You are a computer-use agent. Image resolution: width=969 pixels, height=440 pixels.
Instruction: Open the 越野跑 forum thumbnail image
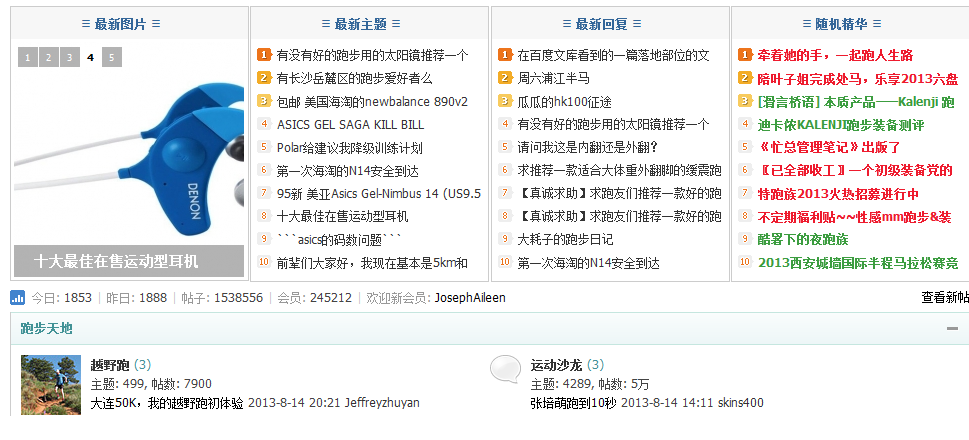[x=51, y=384]
